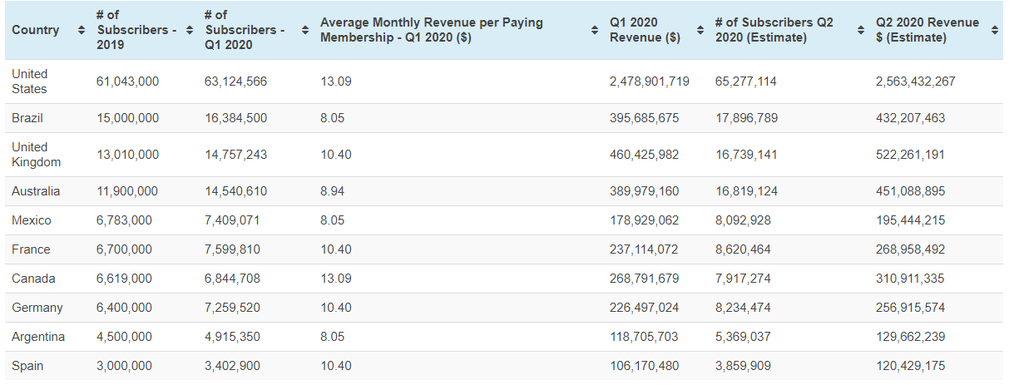Select the Spain row country cell

[x=27, y=366]
